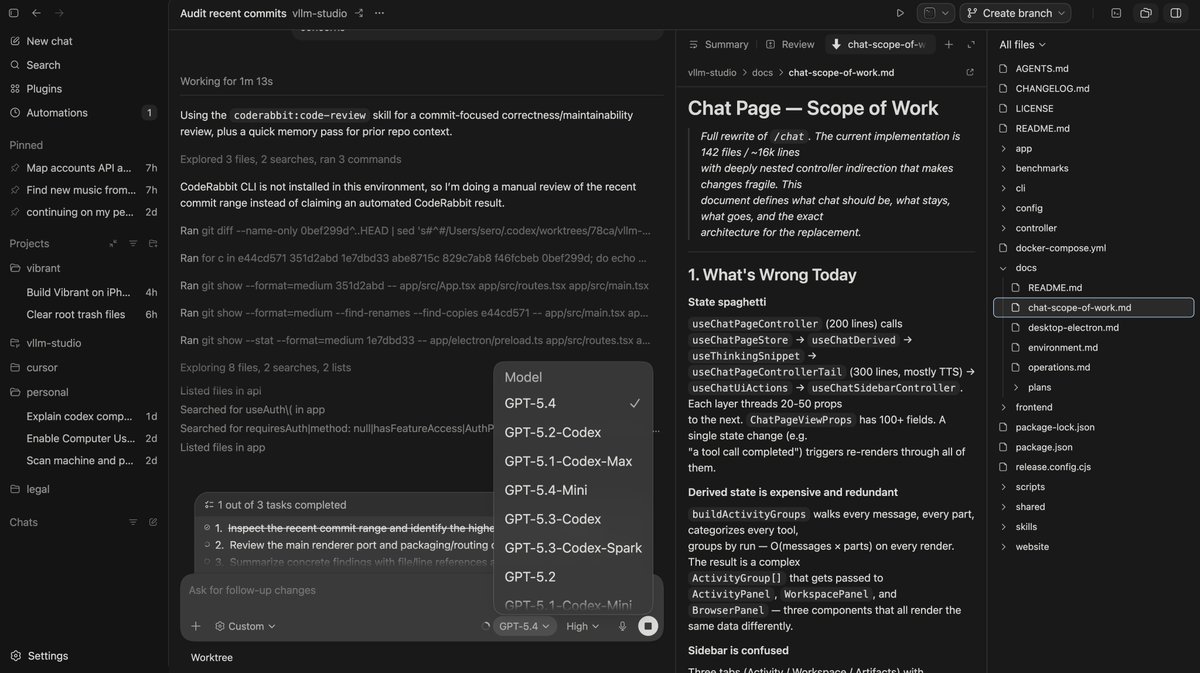1200x673 pixels.
Task: Click the filter icon in Projects header
Action: click(133, 243)
